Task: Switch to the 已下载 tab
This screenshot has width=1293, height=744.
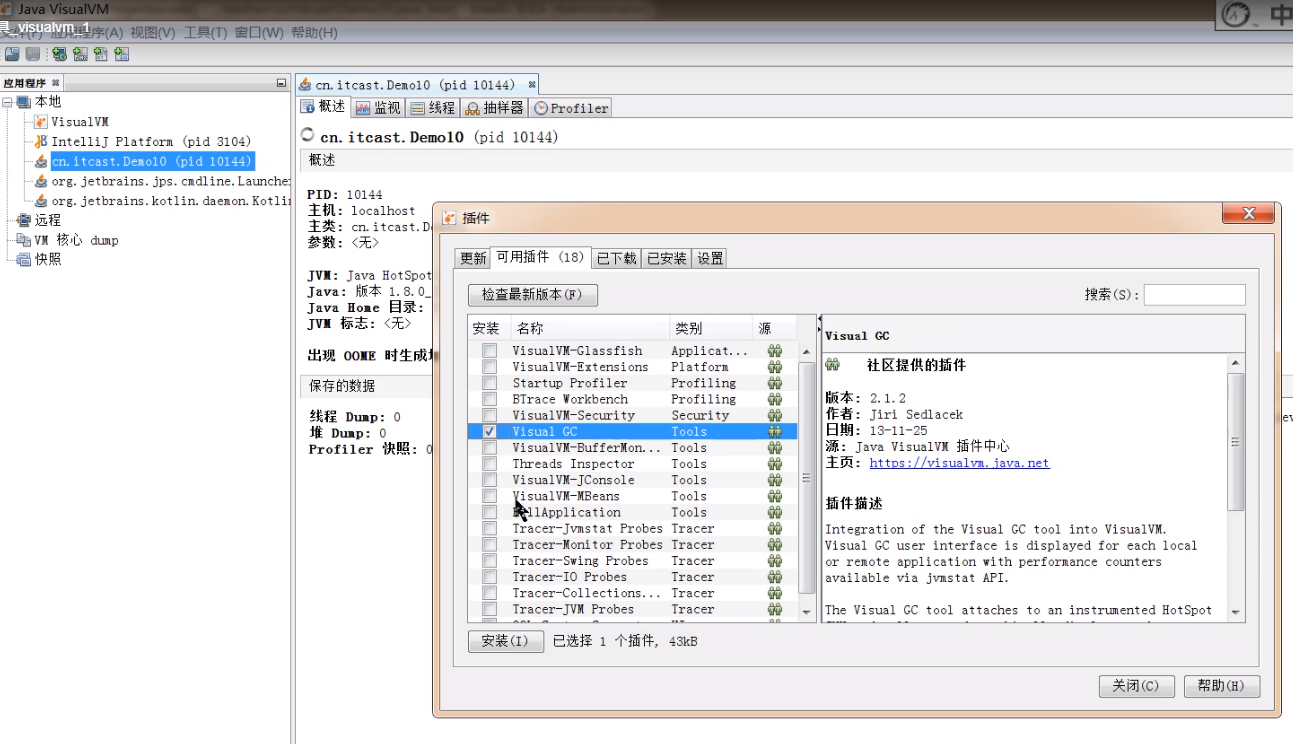Action: coord(616,258)
